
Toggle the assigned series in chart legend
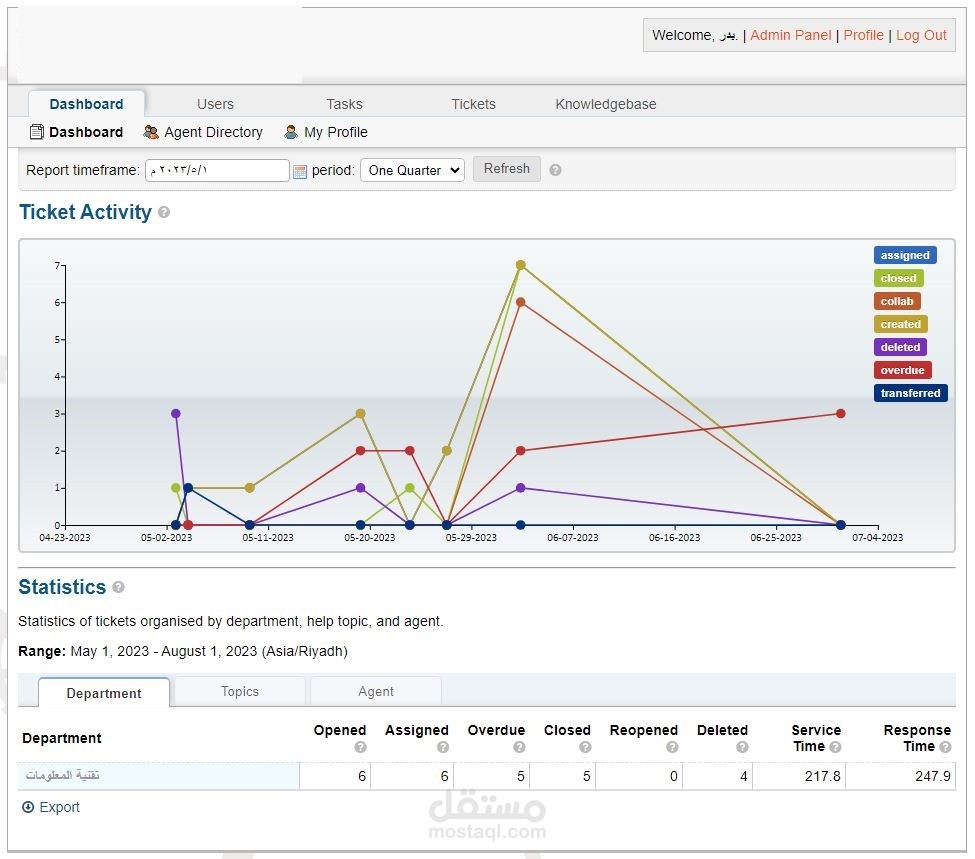(905, 255)
